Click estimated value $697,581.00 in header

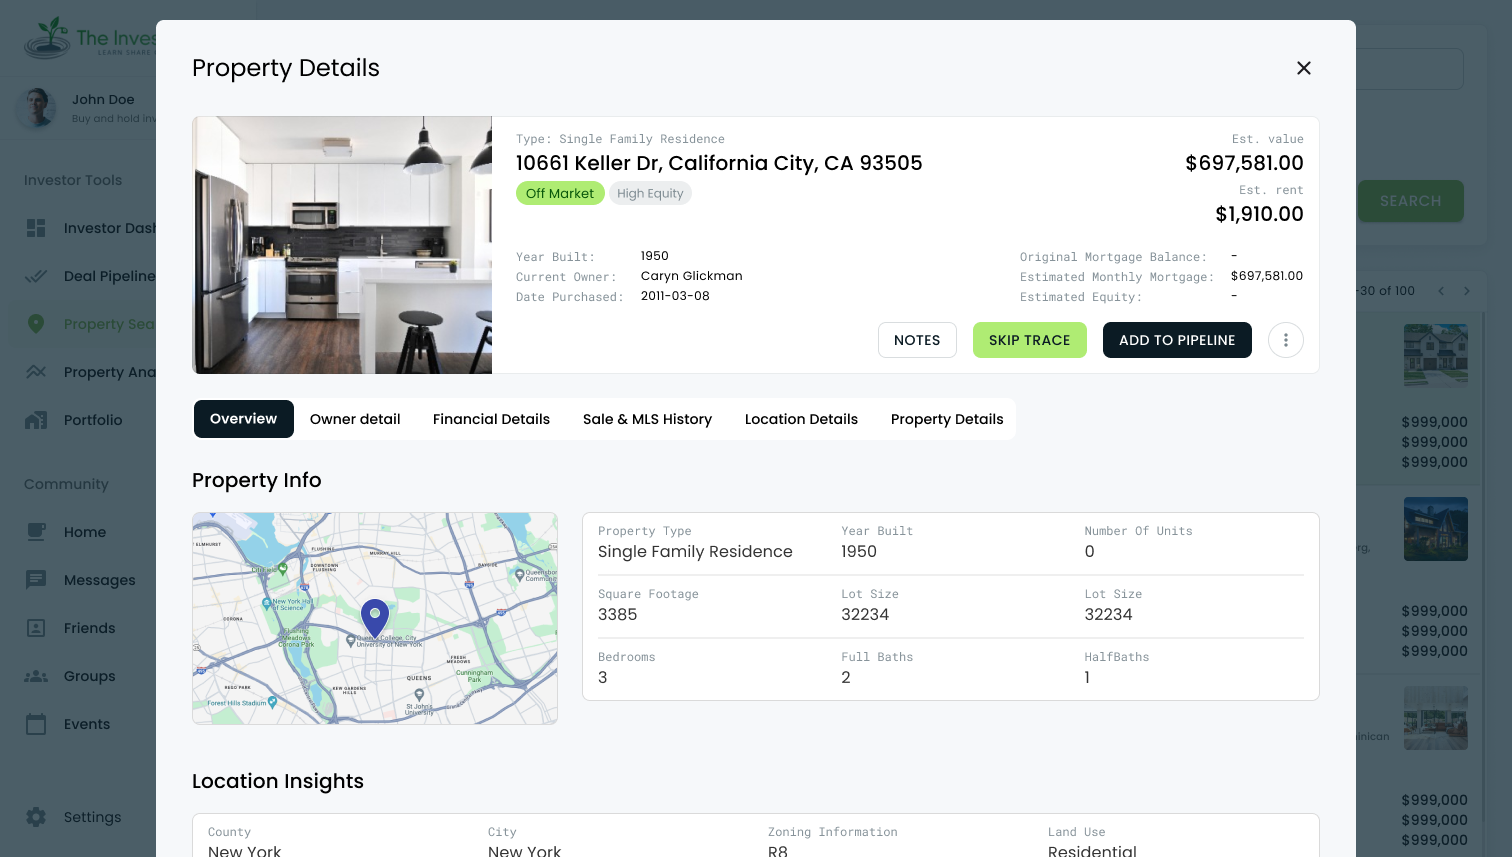[x=1244, y=163]
